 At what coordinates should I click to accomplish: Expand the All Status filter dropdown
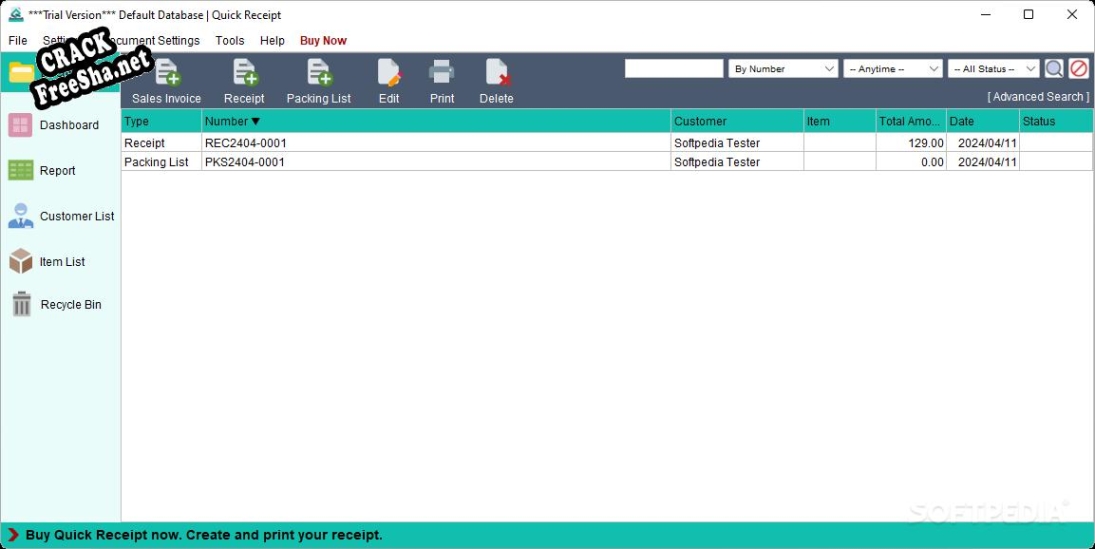pyautogui.click(x=994, y=69)
